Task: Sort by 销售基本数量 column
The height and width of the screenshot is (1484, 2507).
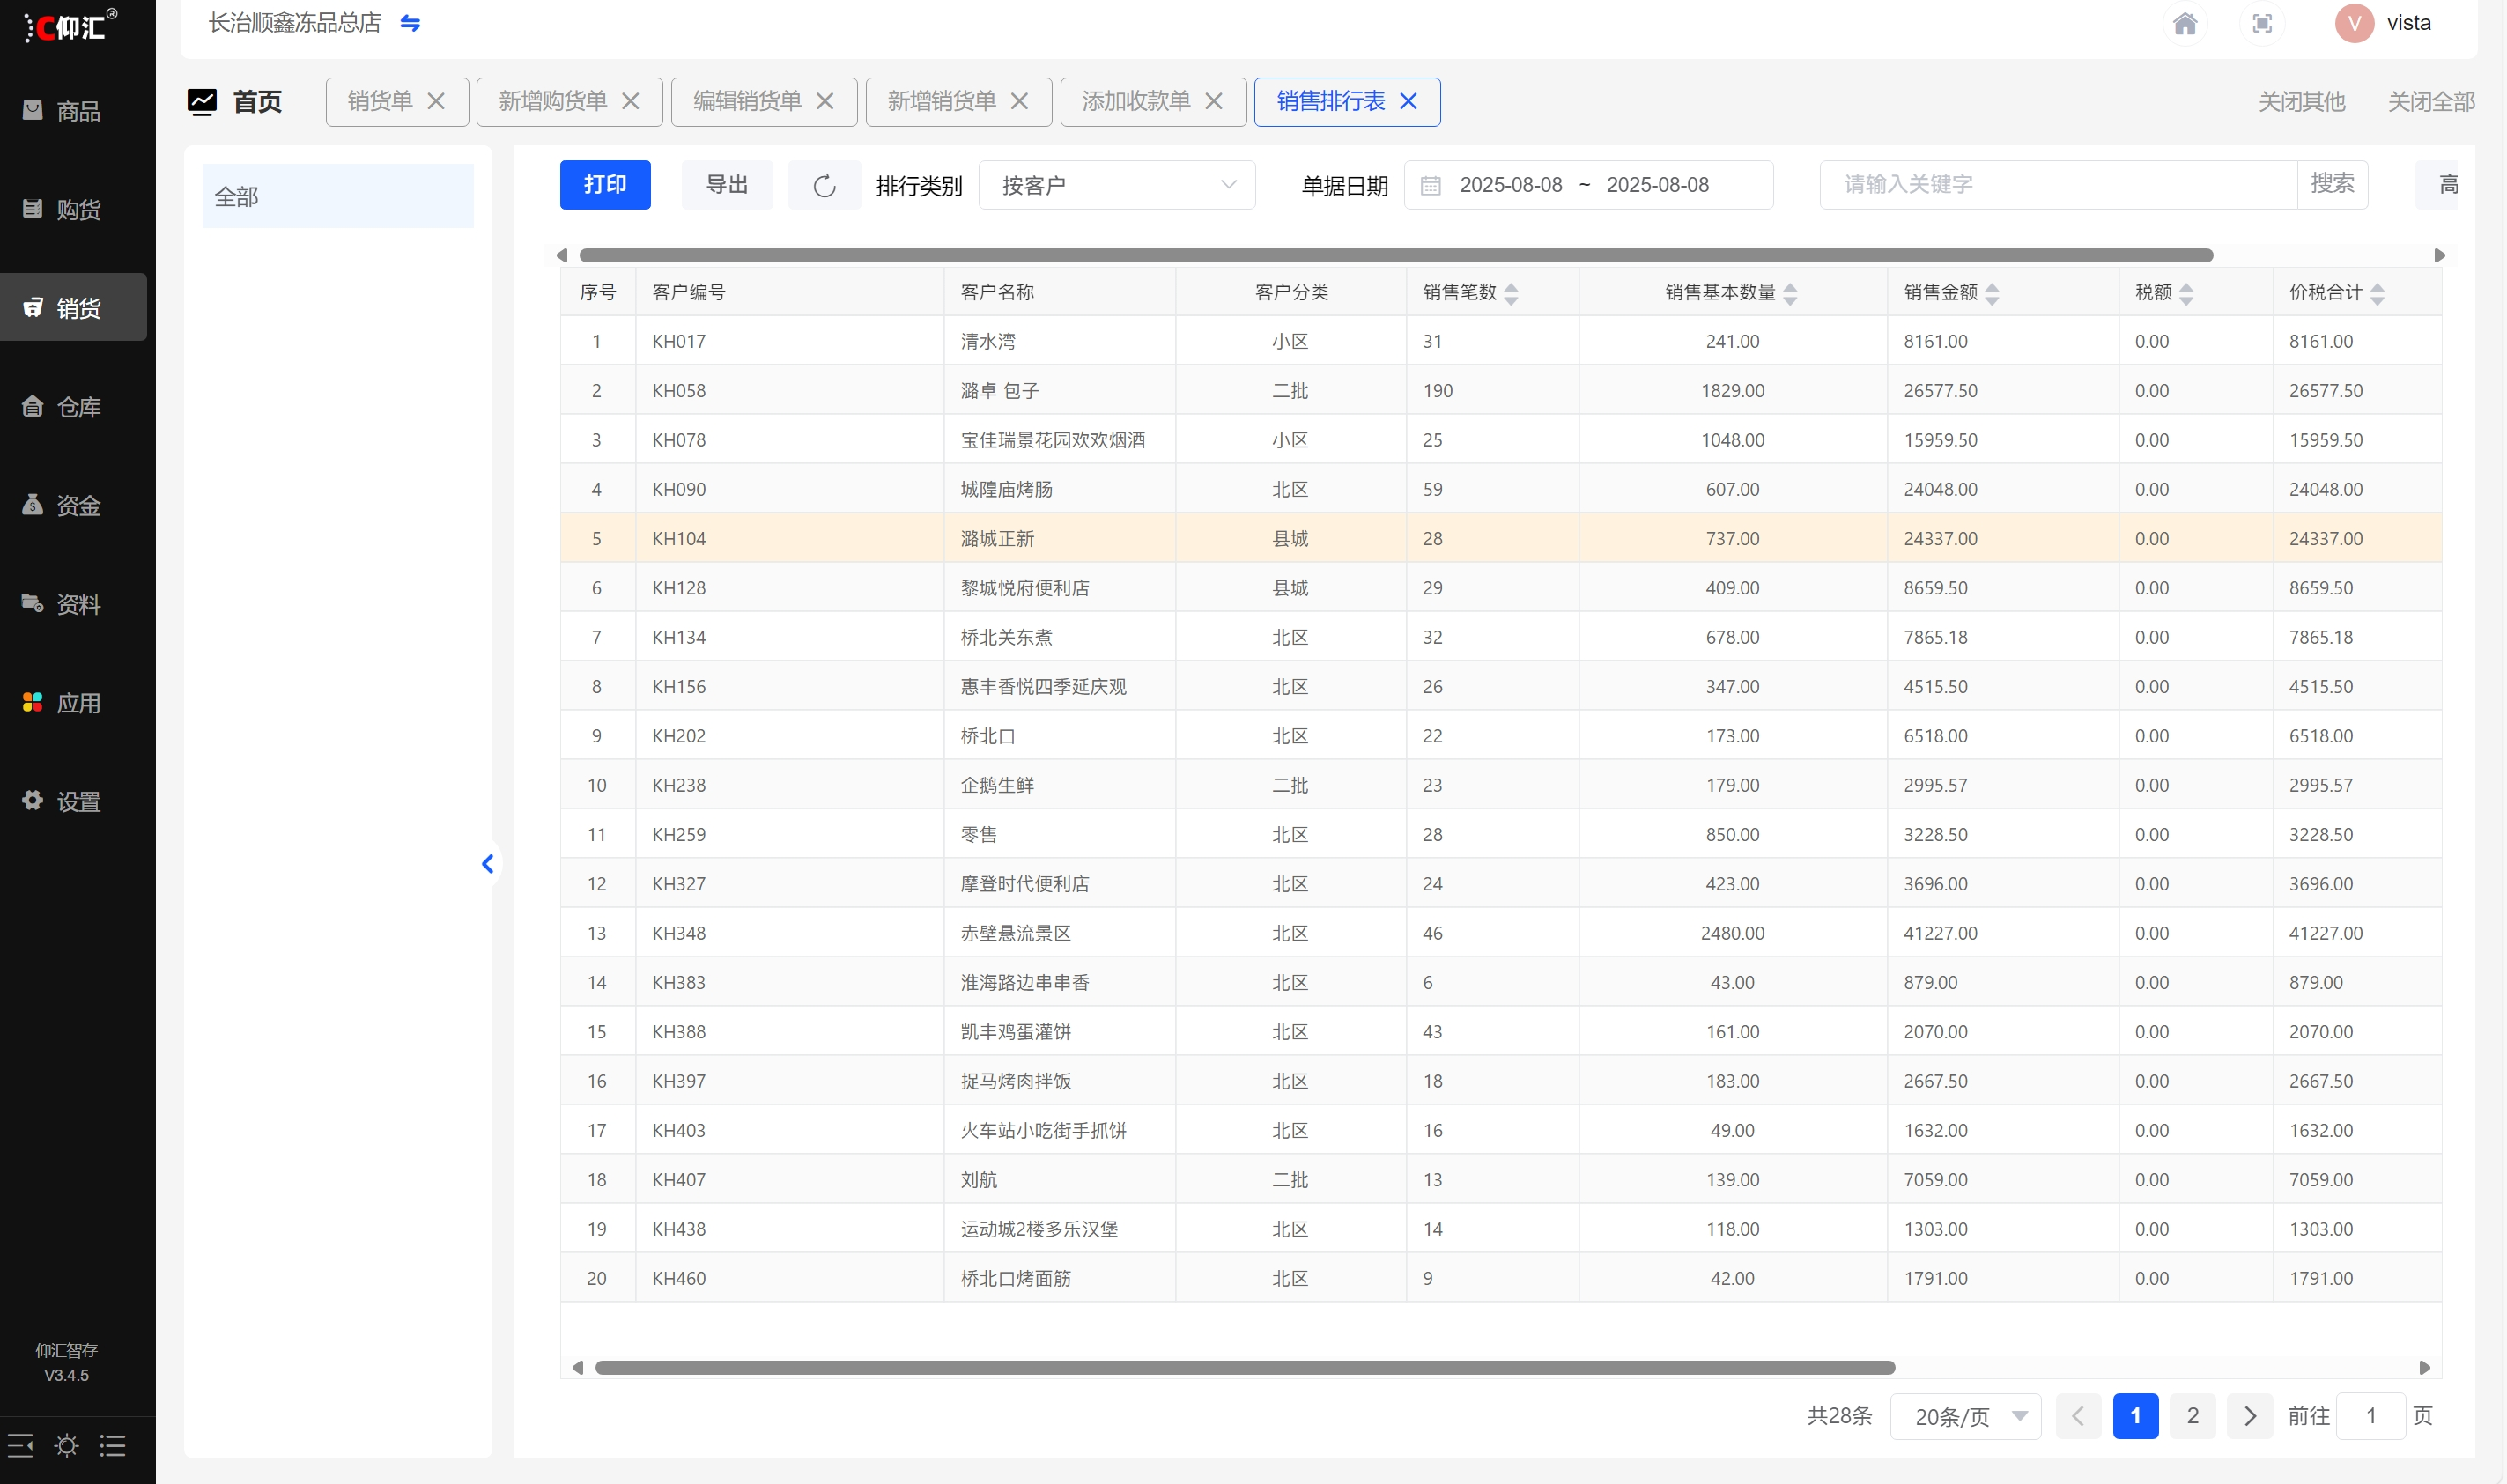Action: [1790, 293]
